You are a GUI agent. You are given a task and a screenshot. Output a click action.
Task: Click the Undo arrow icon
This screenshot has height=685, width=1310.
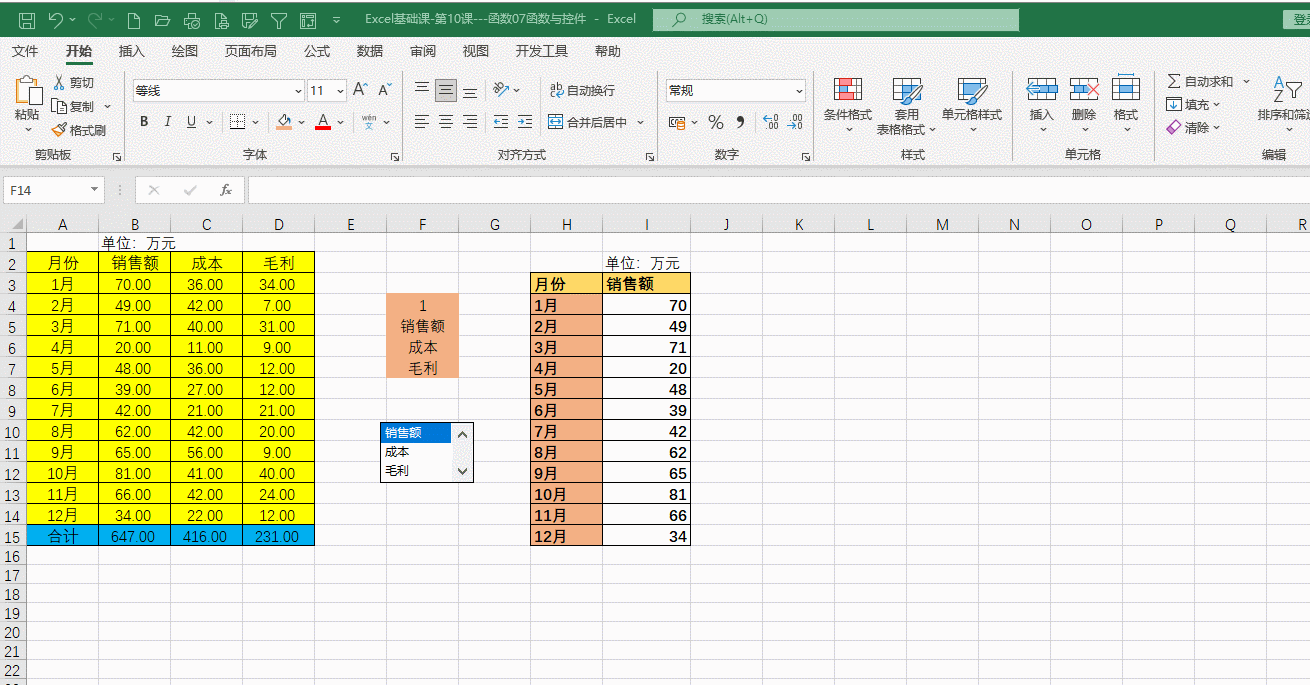(56, 19)
